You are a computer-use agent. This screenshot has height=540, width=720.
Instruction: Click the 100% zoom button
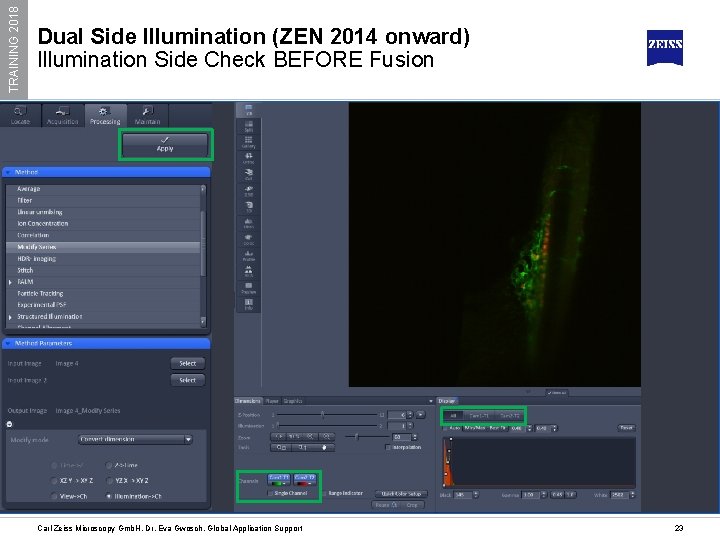(x=295, y=436)
